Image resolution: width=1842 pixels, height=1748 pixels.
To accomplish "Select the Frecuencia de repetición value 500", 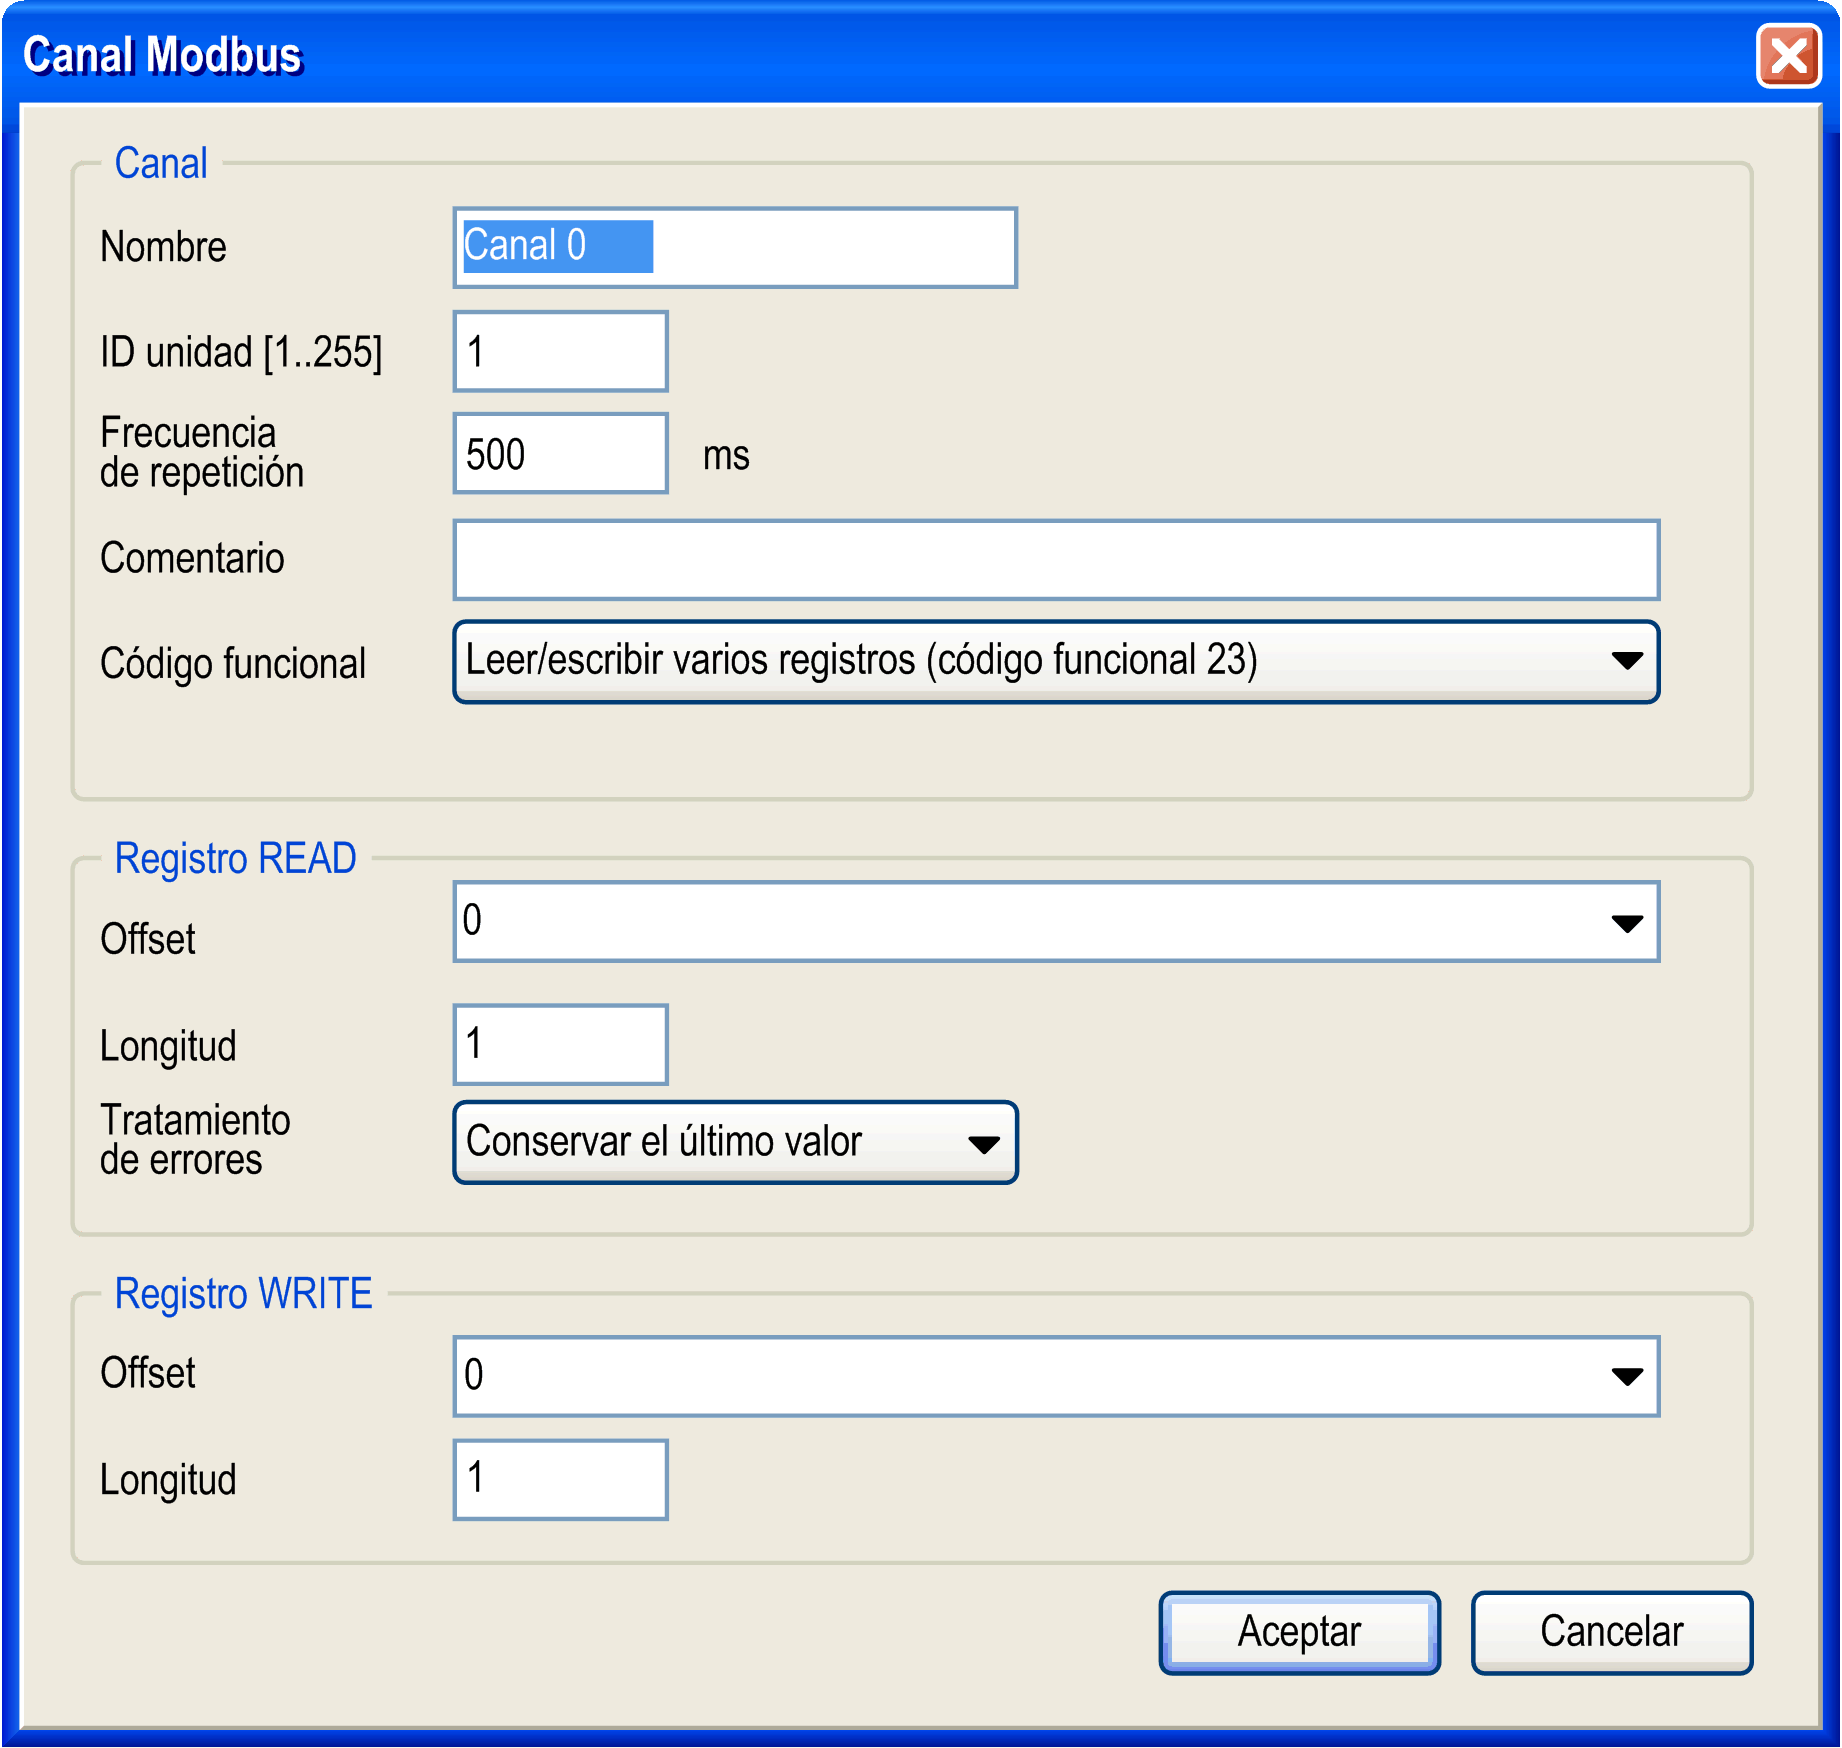I will tap(560, 453).
